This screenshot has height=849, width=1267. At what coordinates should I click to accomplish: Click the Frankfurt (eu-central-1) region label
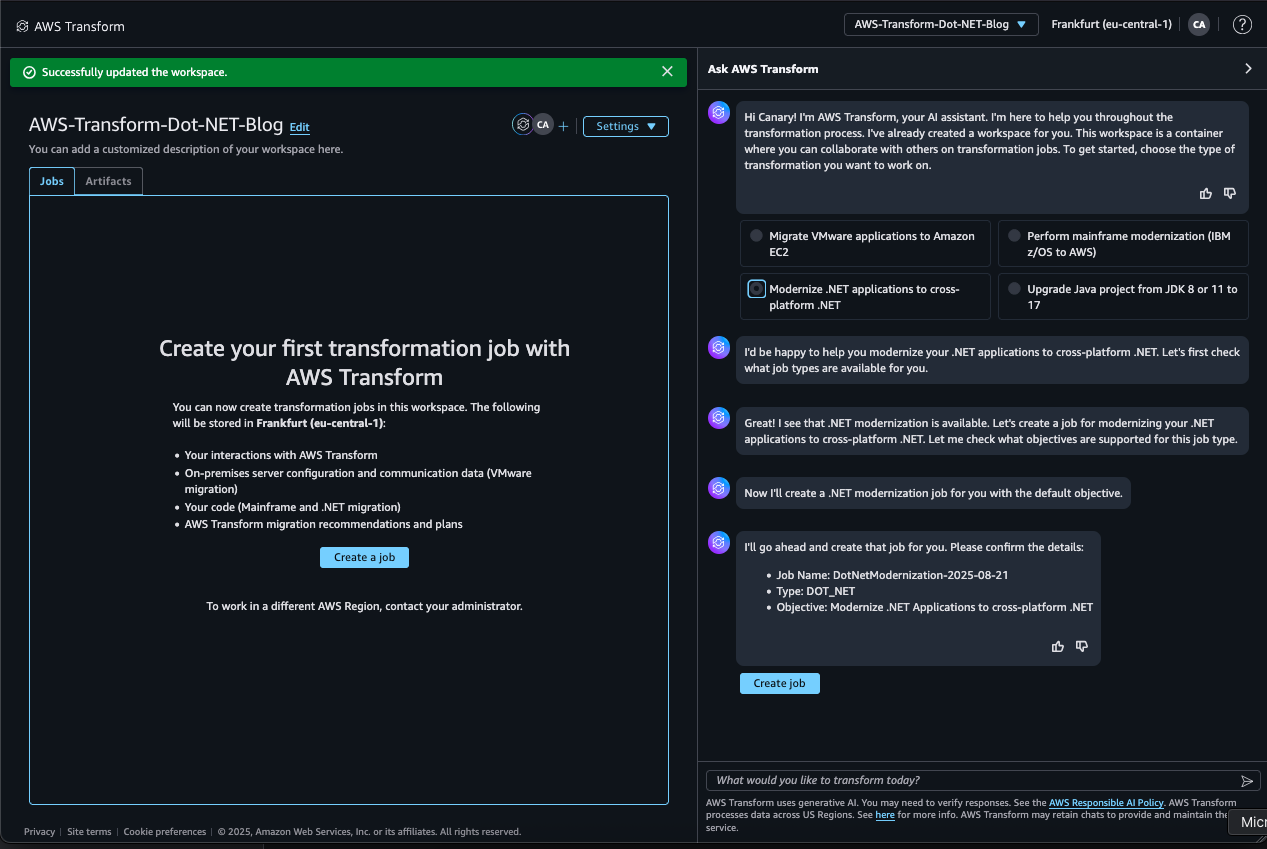(1111, 25)
